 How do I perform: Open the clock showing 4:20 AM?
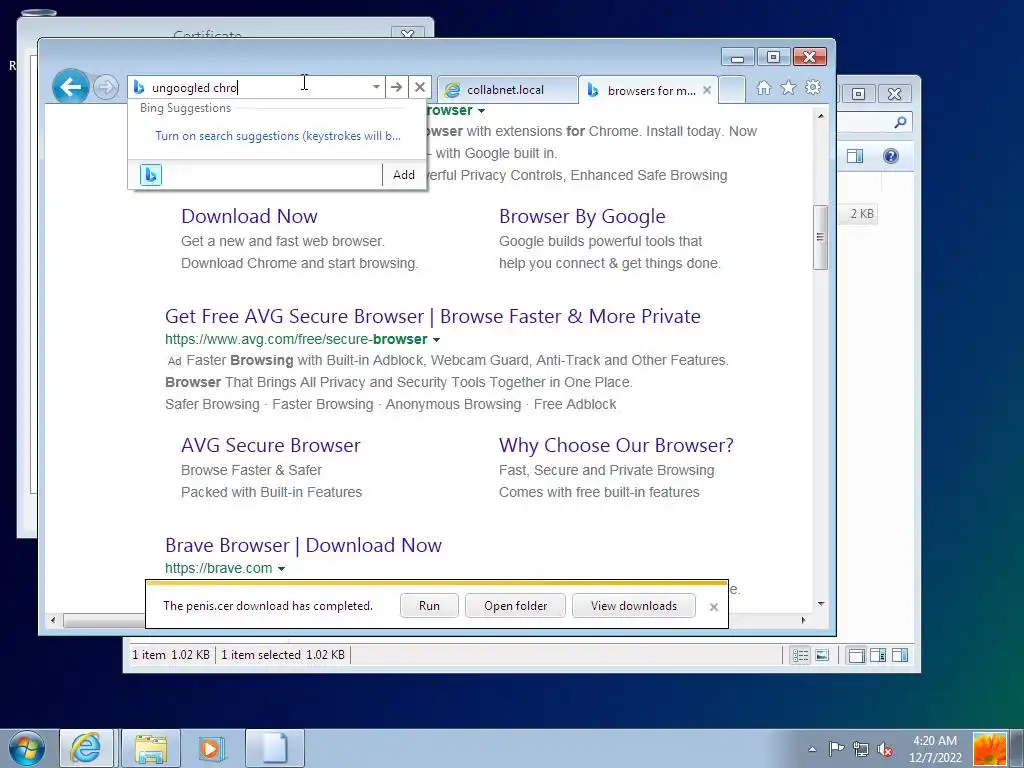coord(935,749)
